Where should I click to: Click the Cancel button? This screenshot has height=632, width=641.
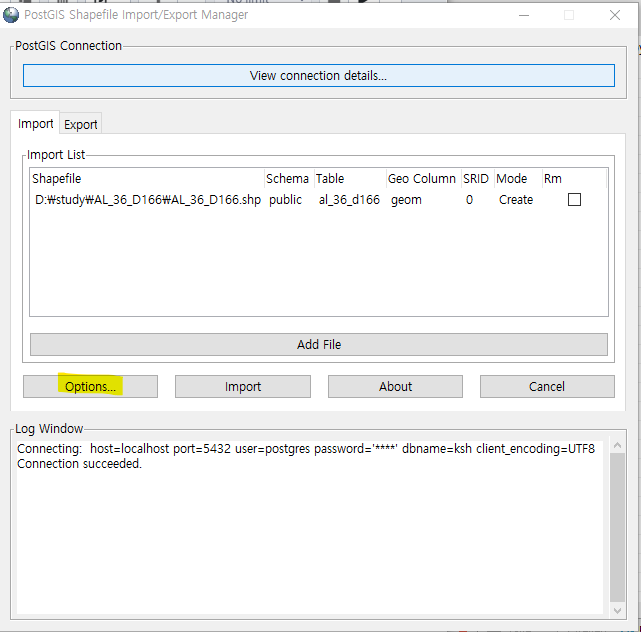click(547, 386)
